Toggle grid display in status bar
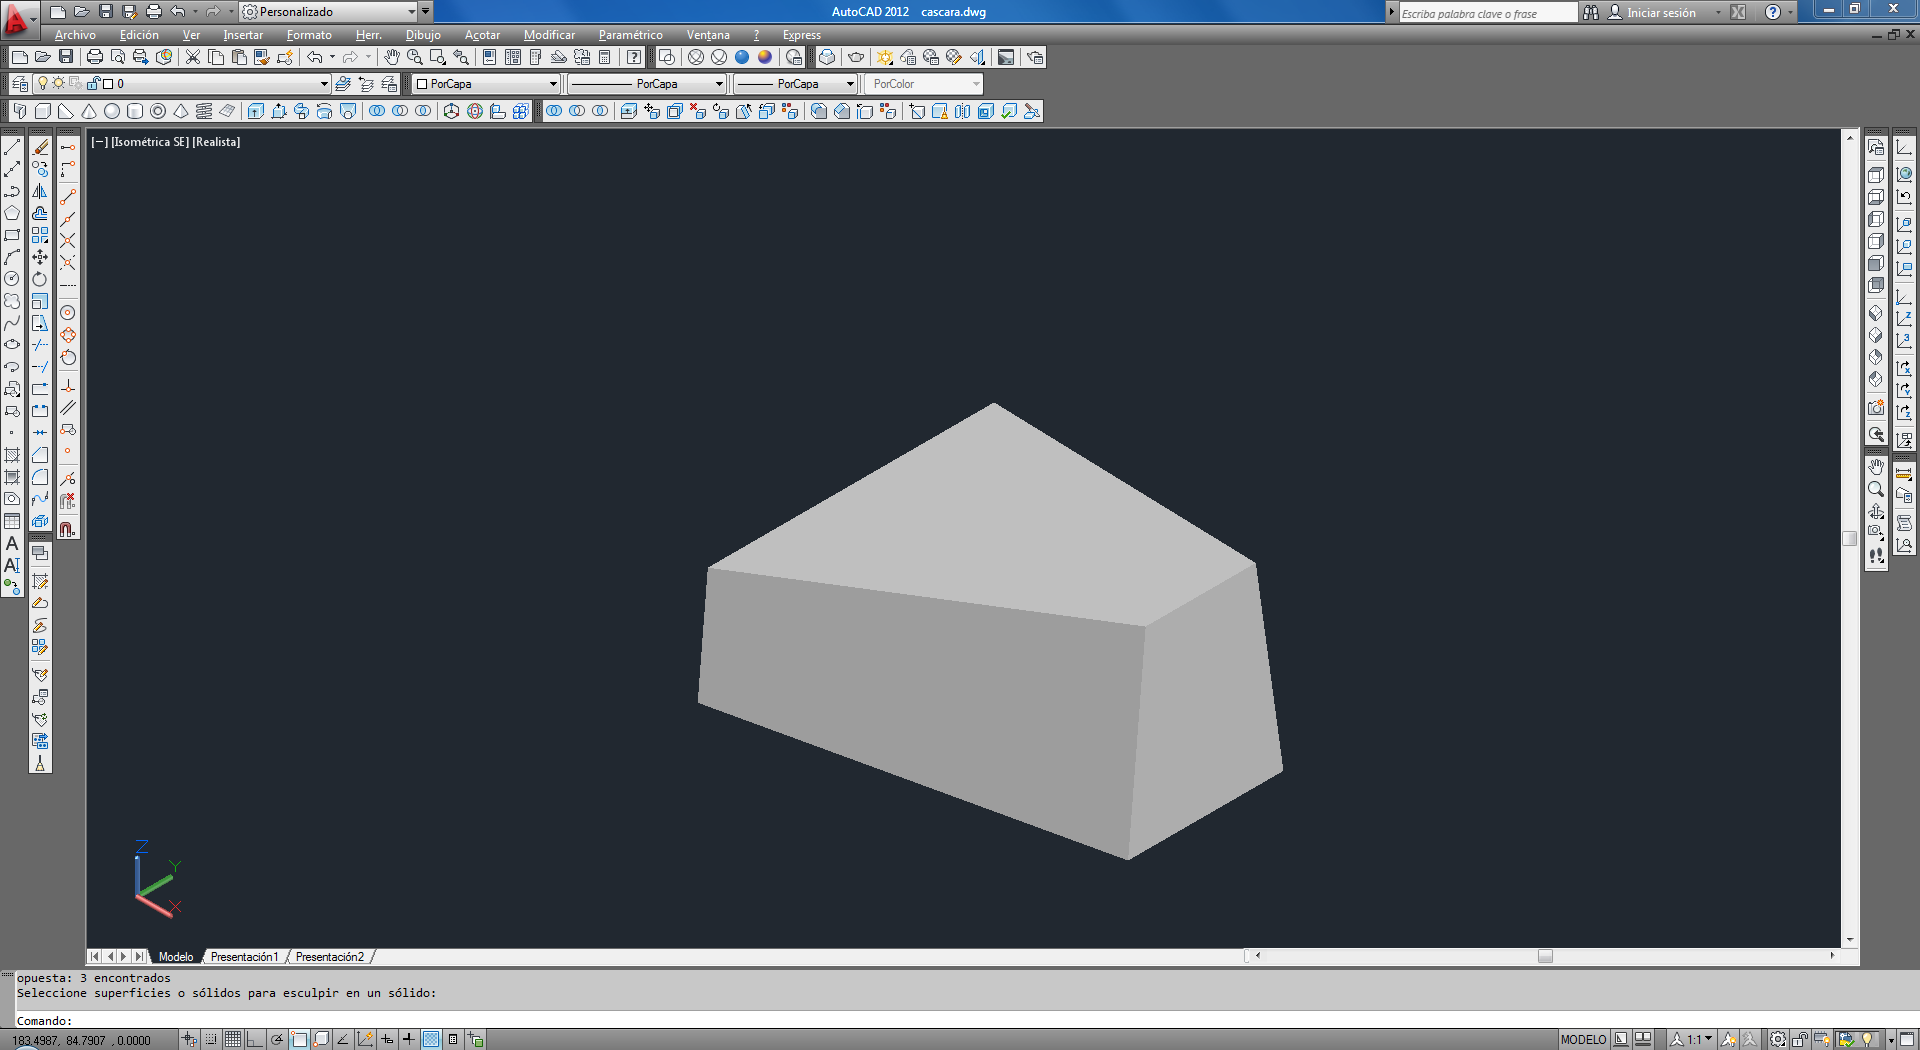Image resolution: width=1920 pixels, height=1050 pixels. coord(233,1040)
